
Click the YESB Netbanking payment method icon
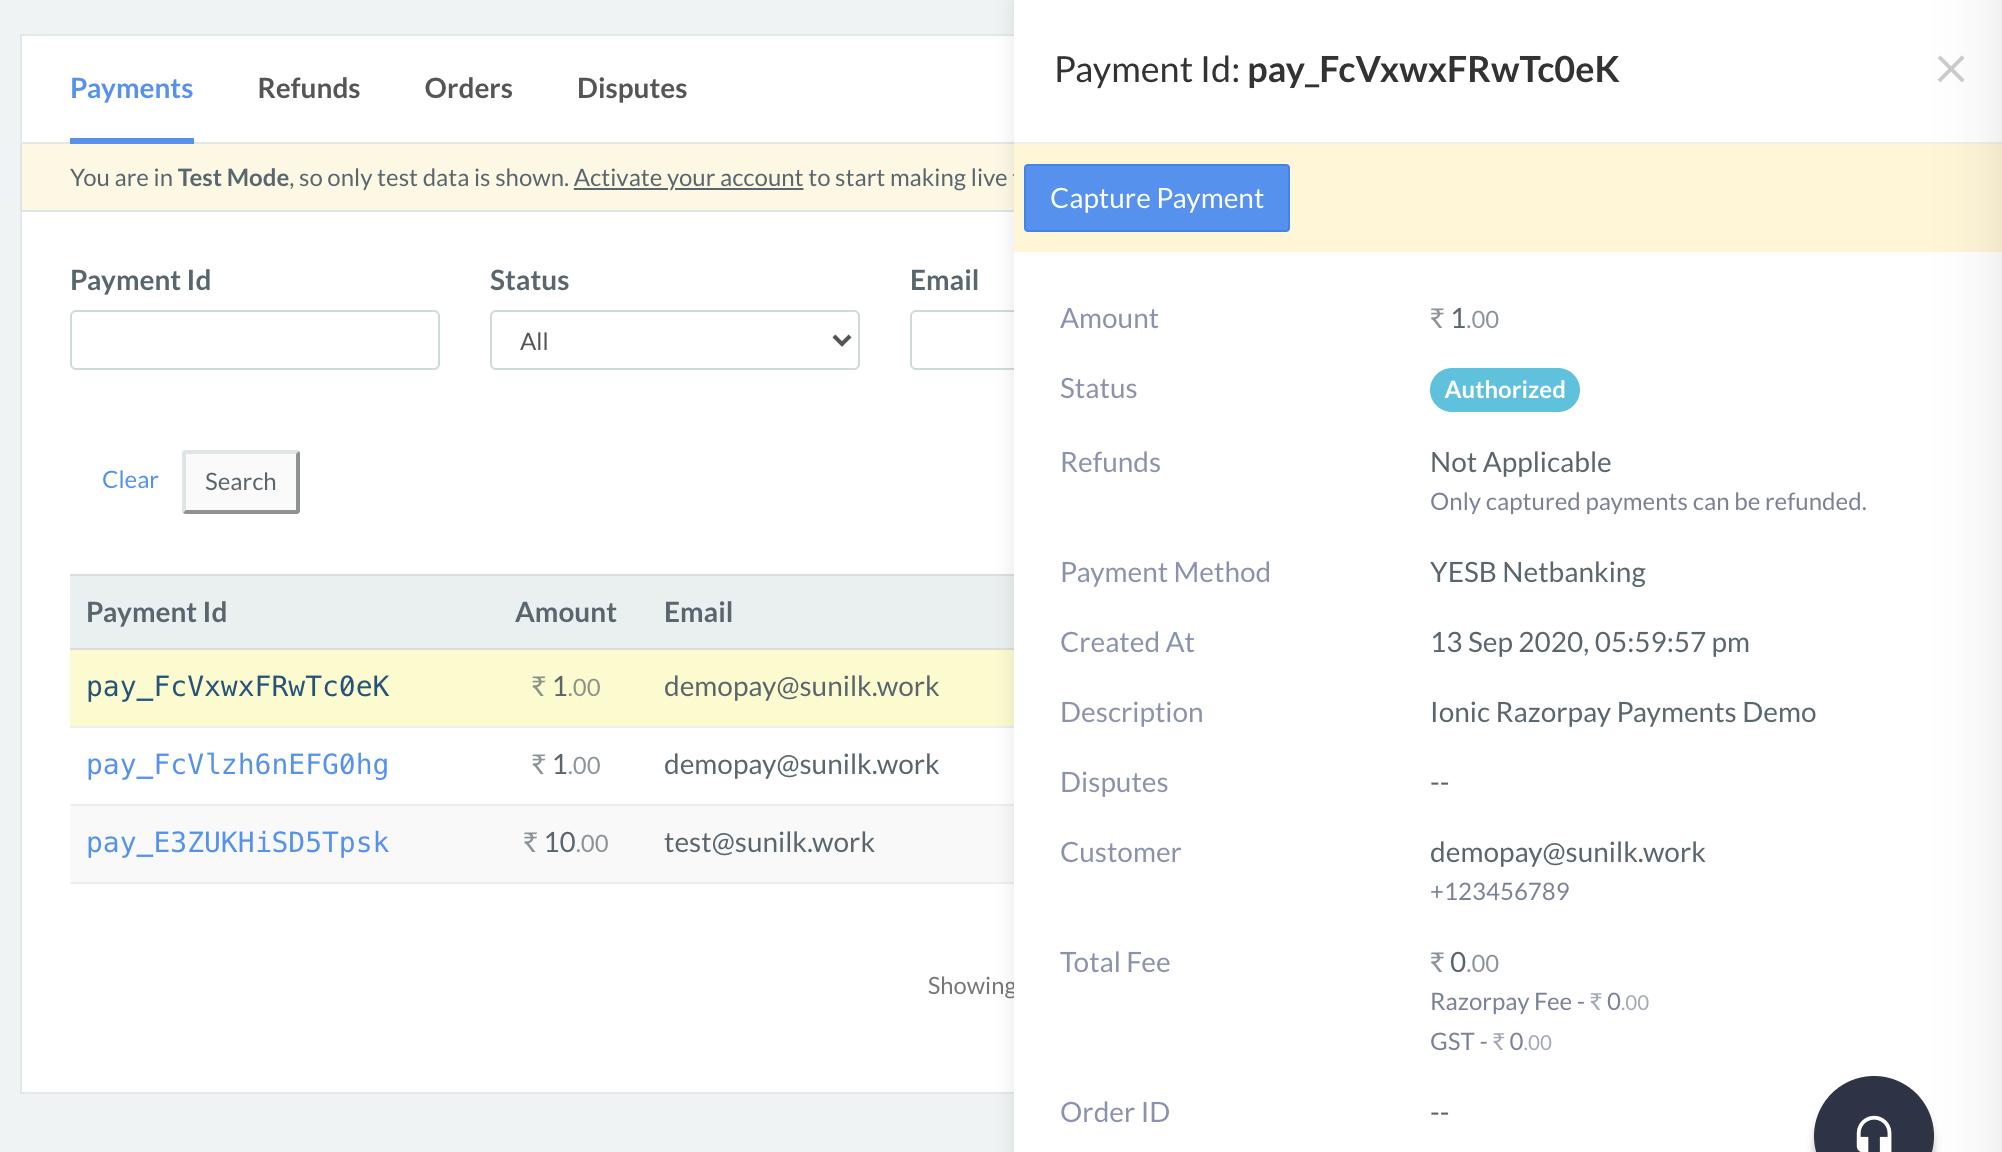(x=1537, y=572)
